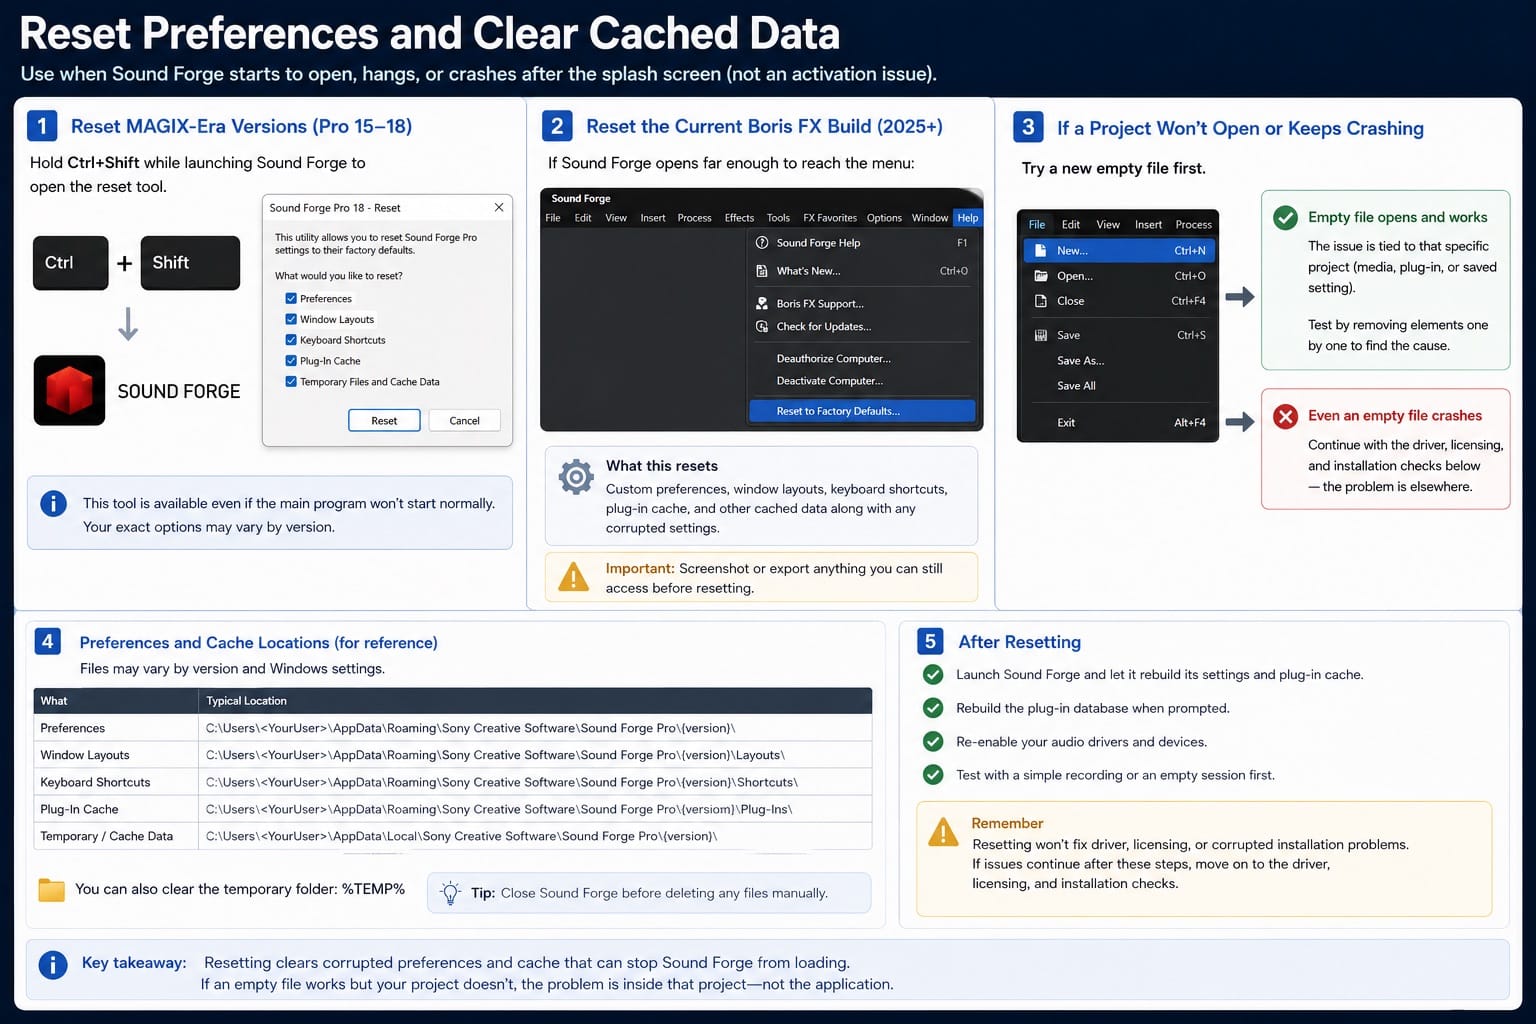Open the File menu in the project panel
This screenshot has width=1536, height=1024.
tap(1037, 225)
